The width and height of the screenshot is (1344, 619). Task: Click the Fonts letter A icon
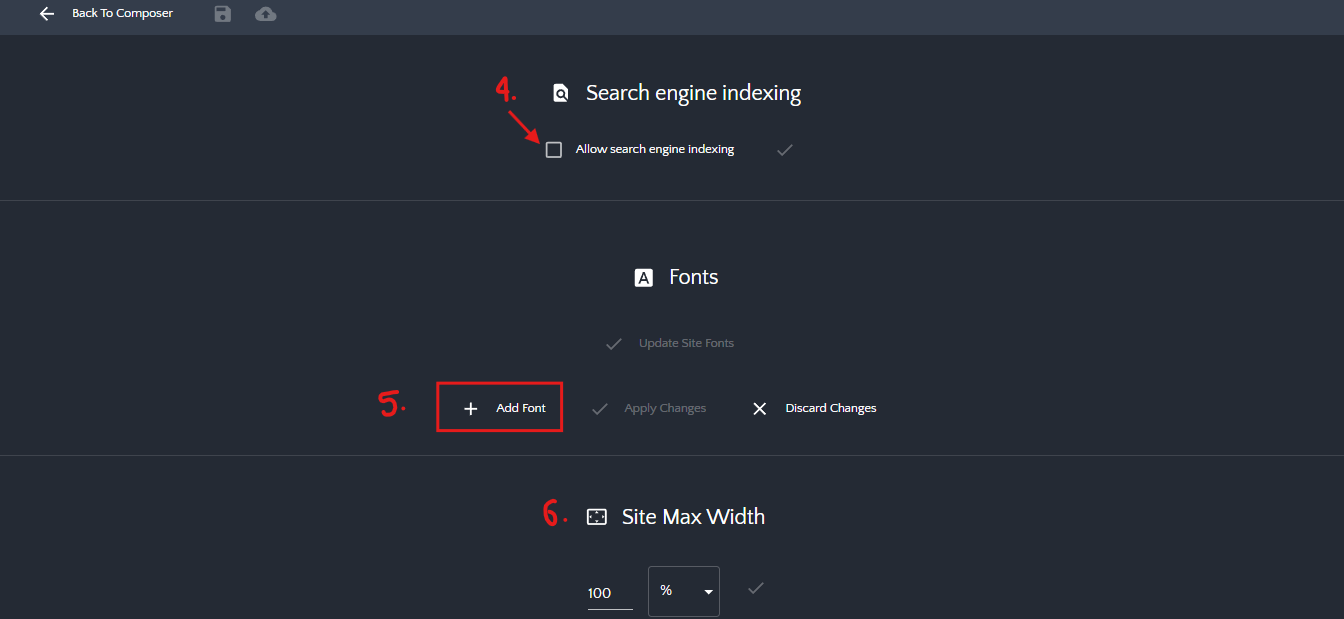[x=644, y=278]
